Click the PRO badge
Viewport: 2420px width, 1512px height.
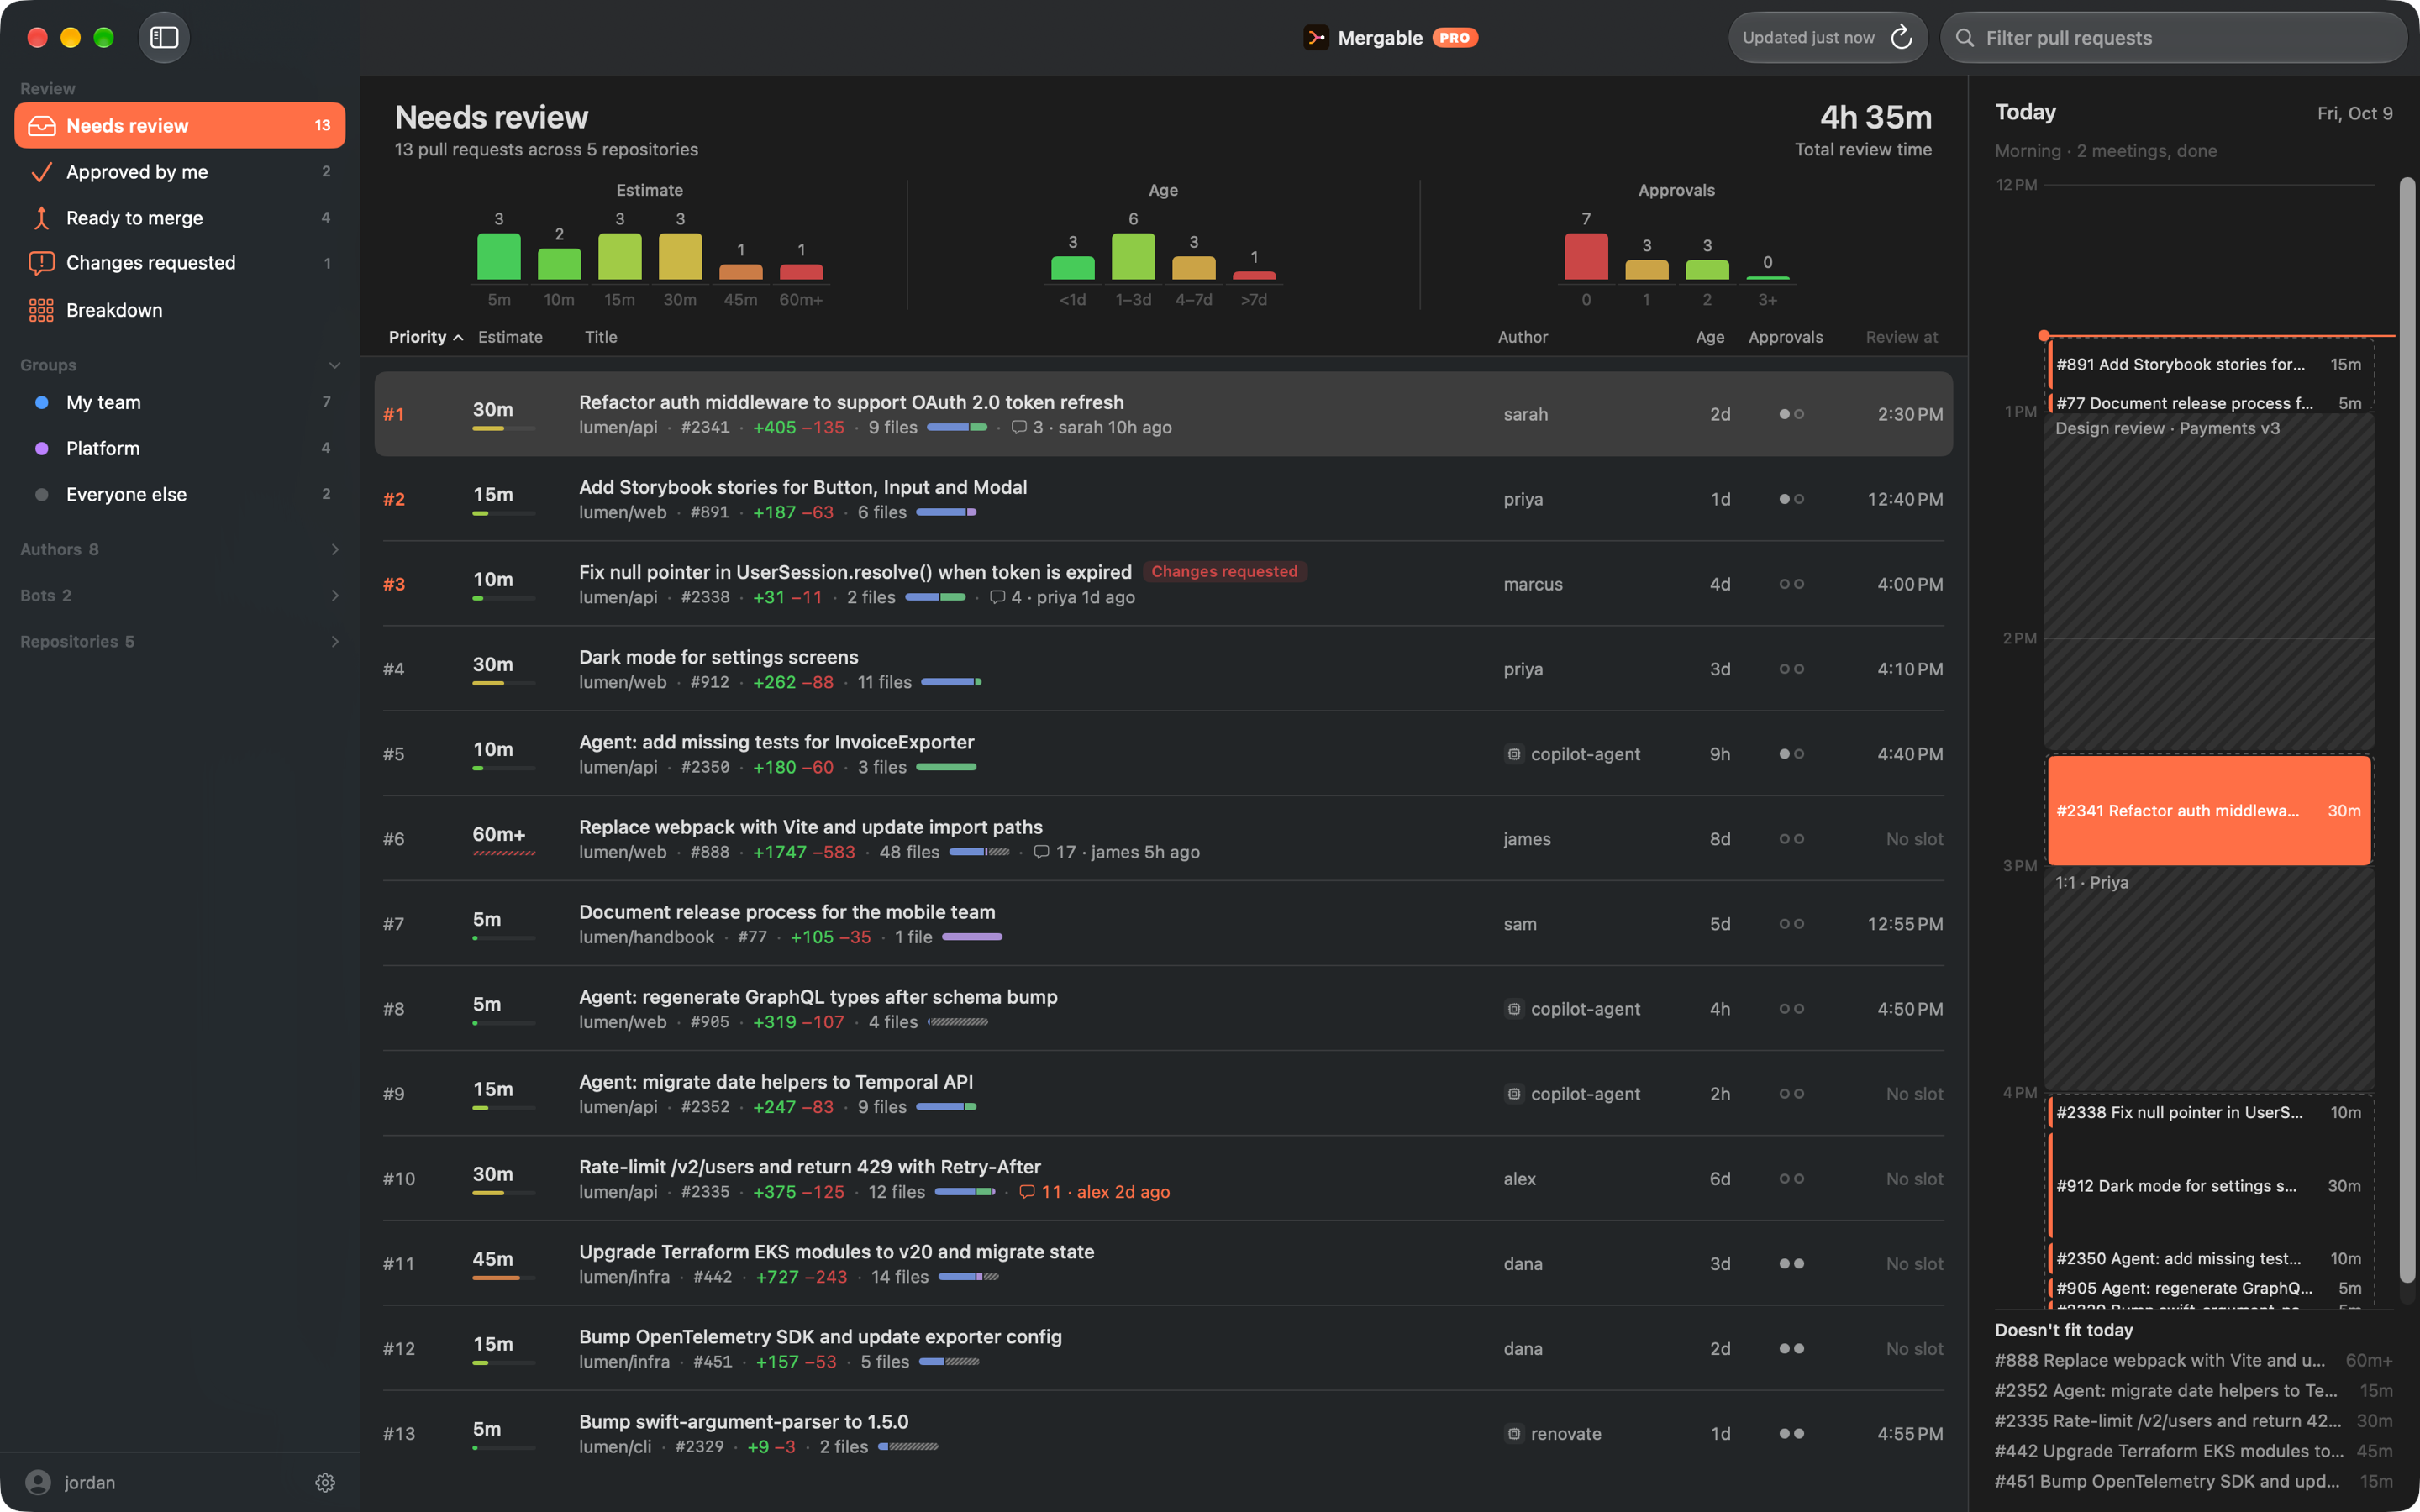click(1455, 38)
